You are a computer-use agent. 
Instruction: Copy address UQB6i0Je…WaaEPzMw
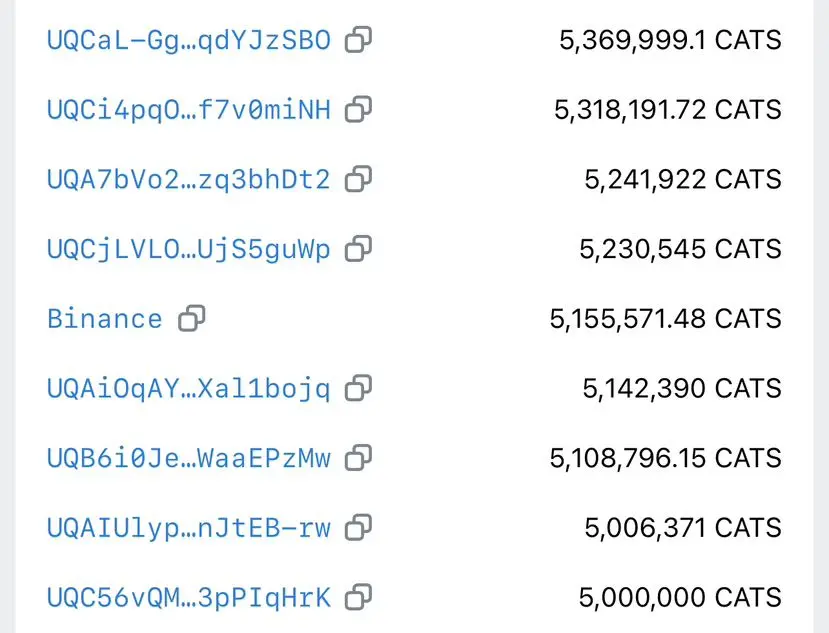tap(358, 457)
